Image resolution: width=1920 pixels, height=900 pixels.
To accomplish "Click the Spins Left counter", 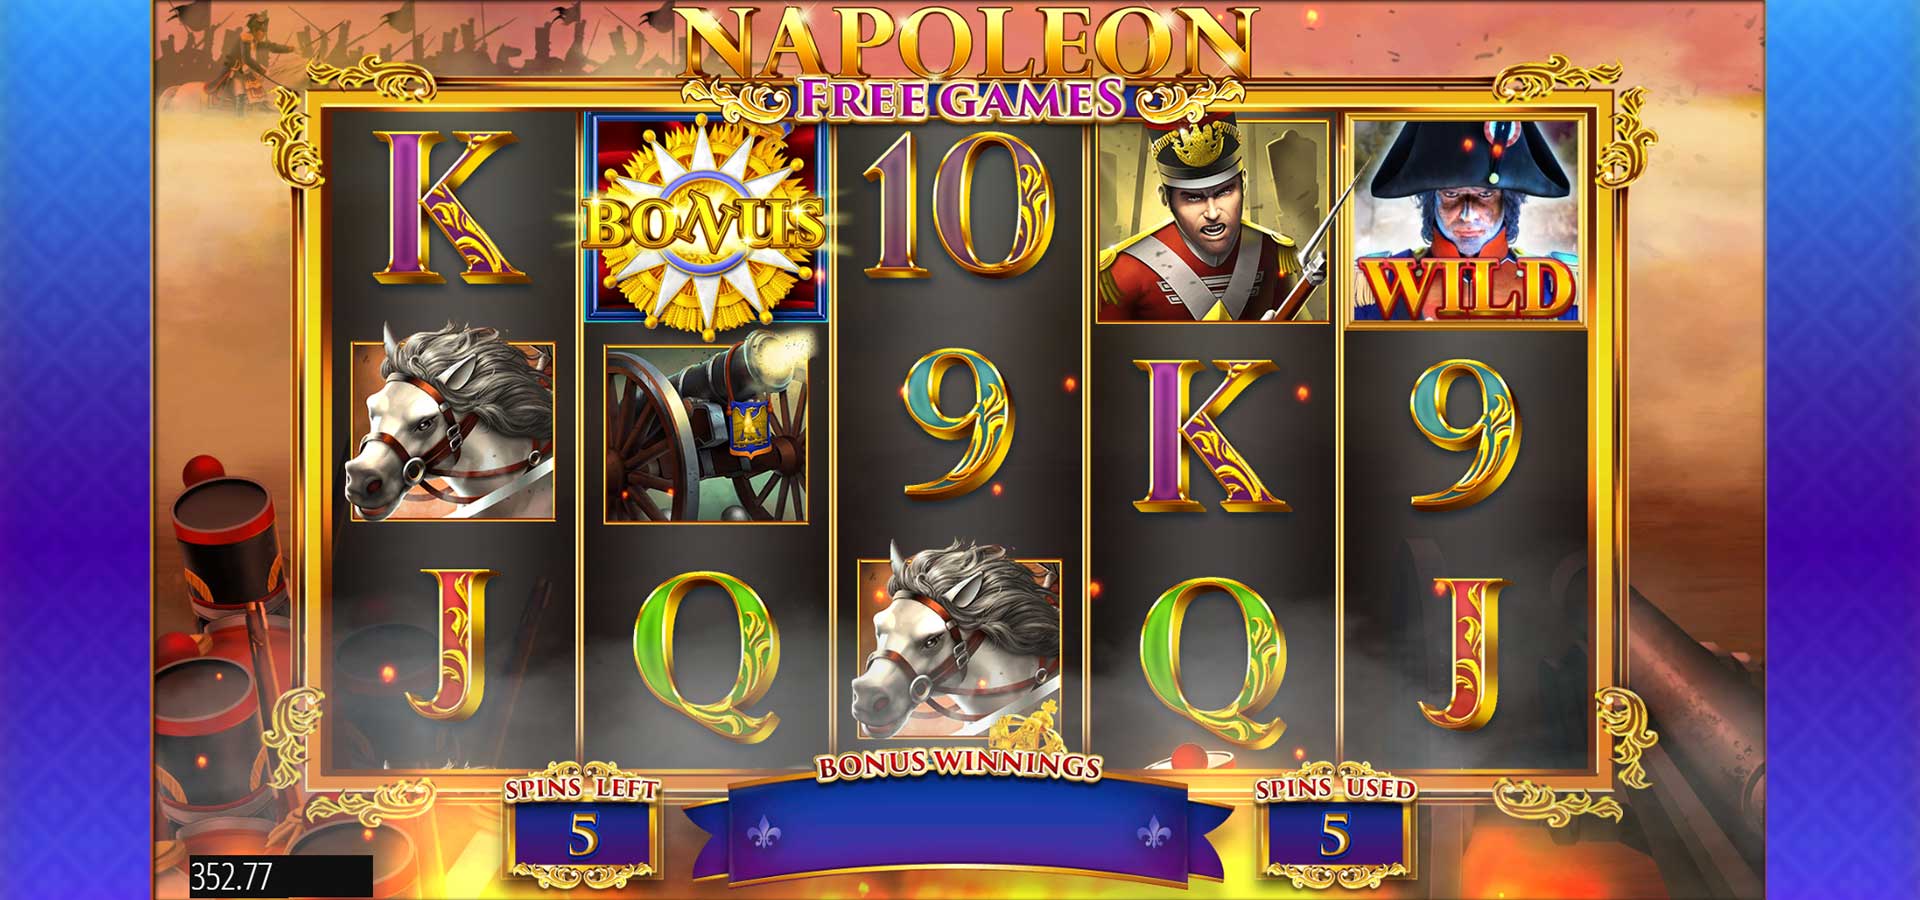I will [x=583, y=834].
